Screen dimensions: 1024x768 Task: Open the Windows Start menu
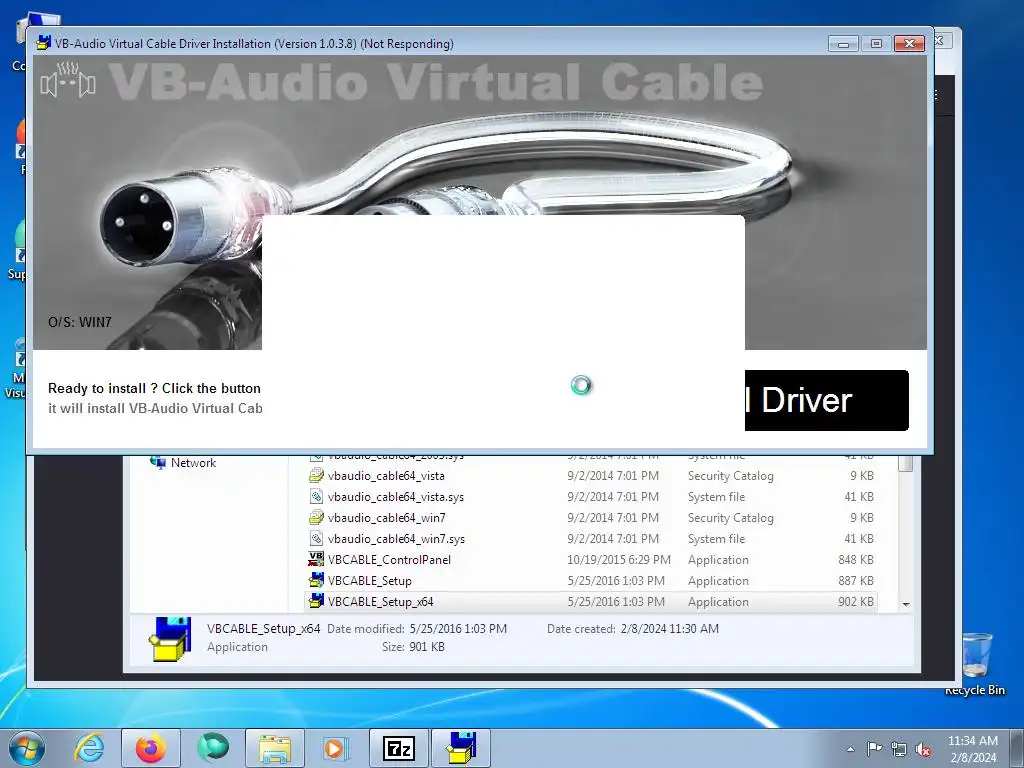[x=27, y=748]
